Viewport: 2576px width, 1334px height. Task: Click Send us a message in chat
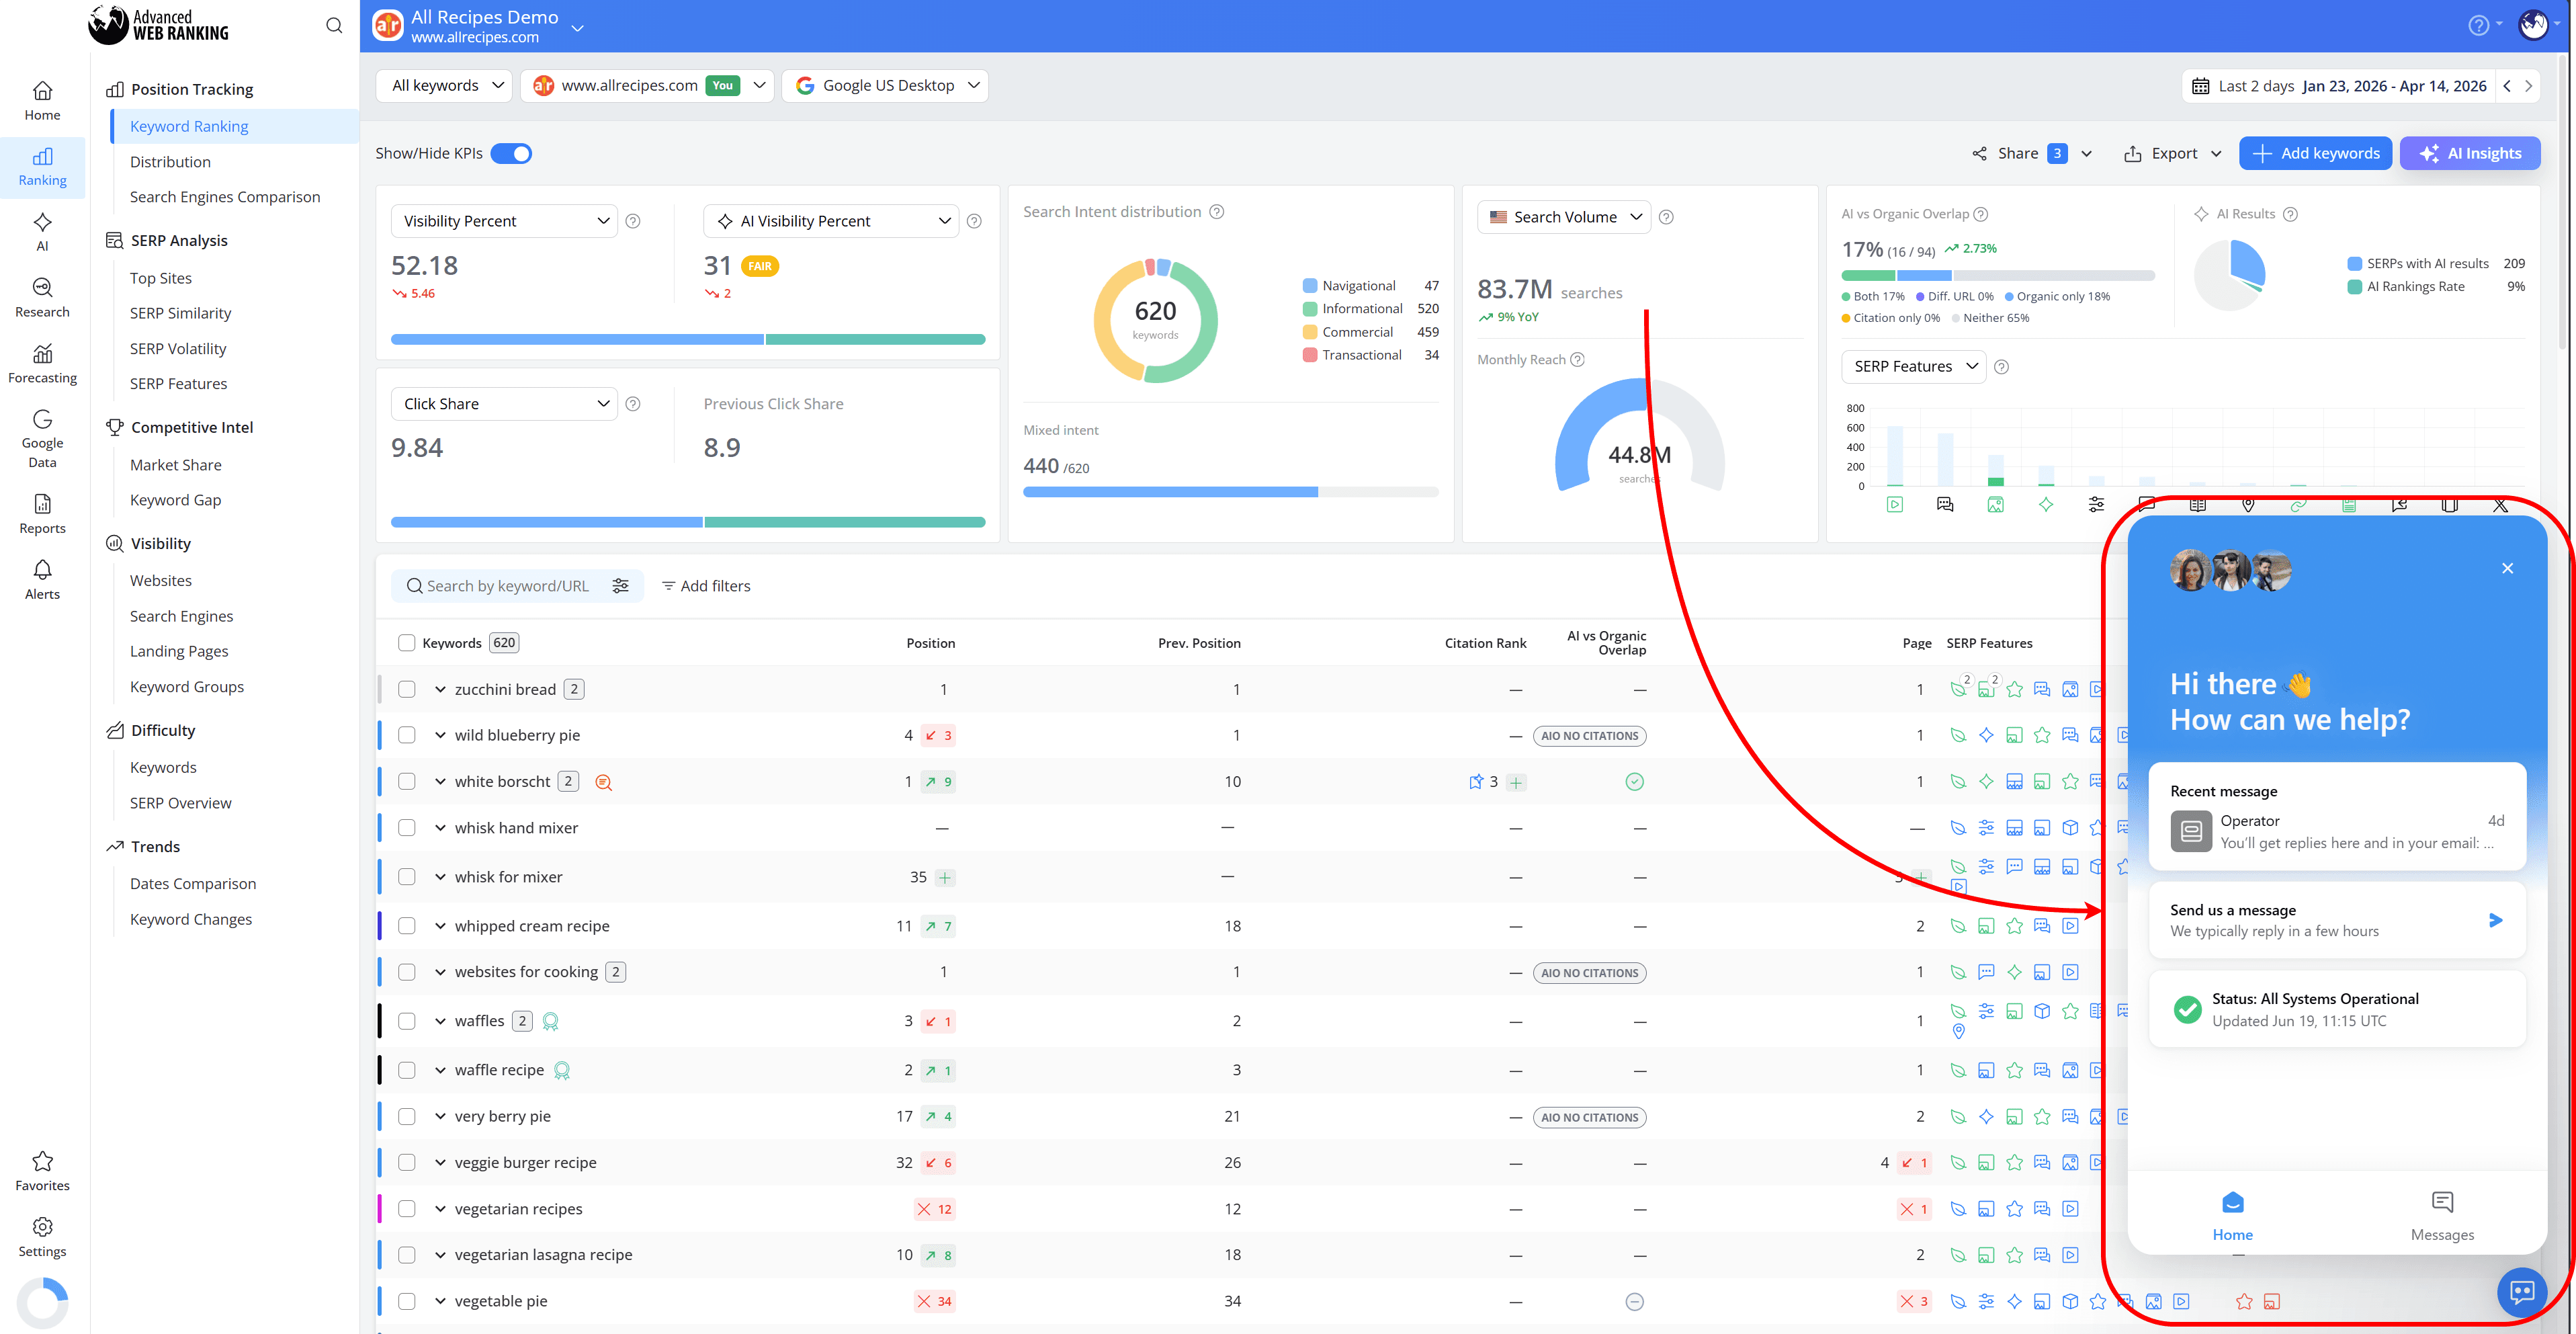pos(2337,920)
